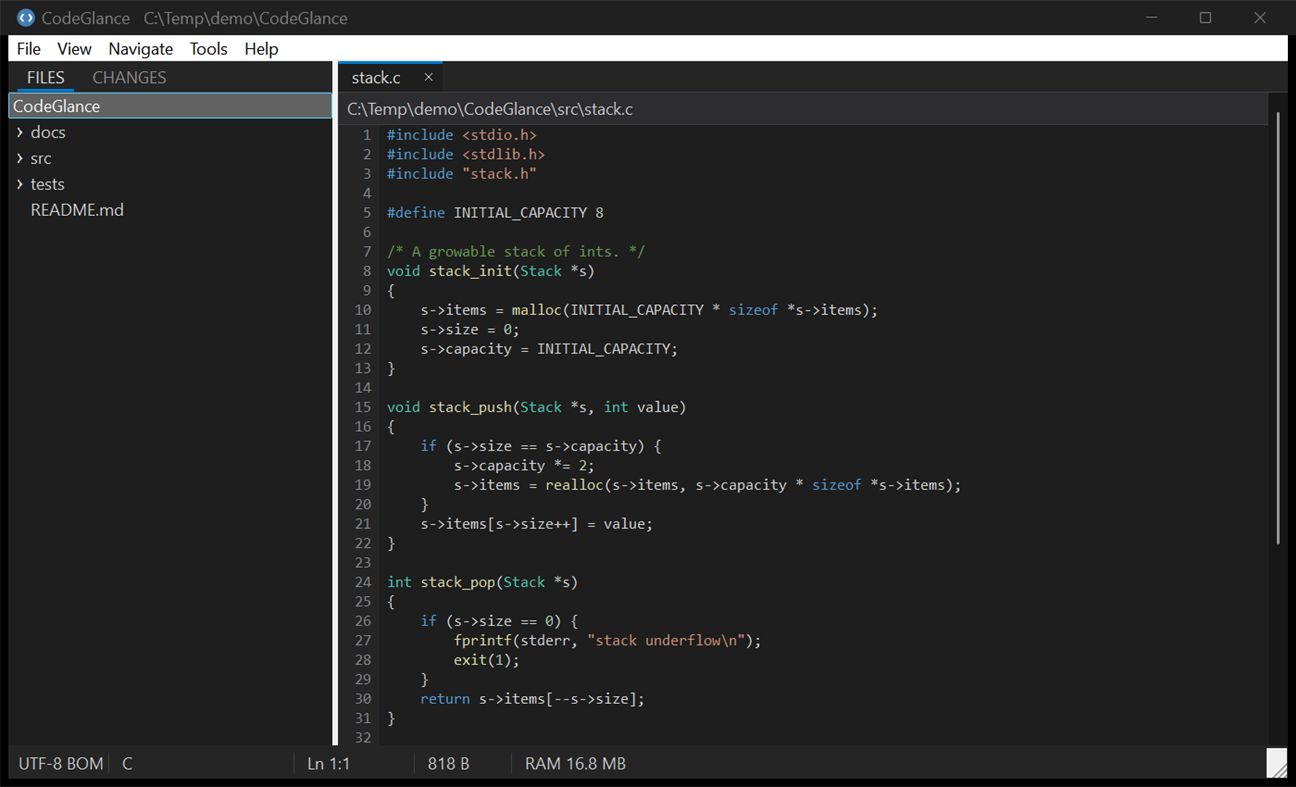
Task: Select the docs folder
Action: coord(48,132)
